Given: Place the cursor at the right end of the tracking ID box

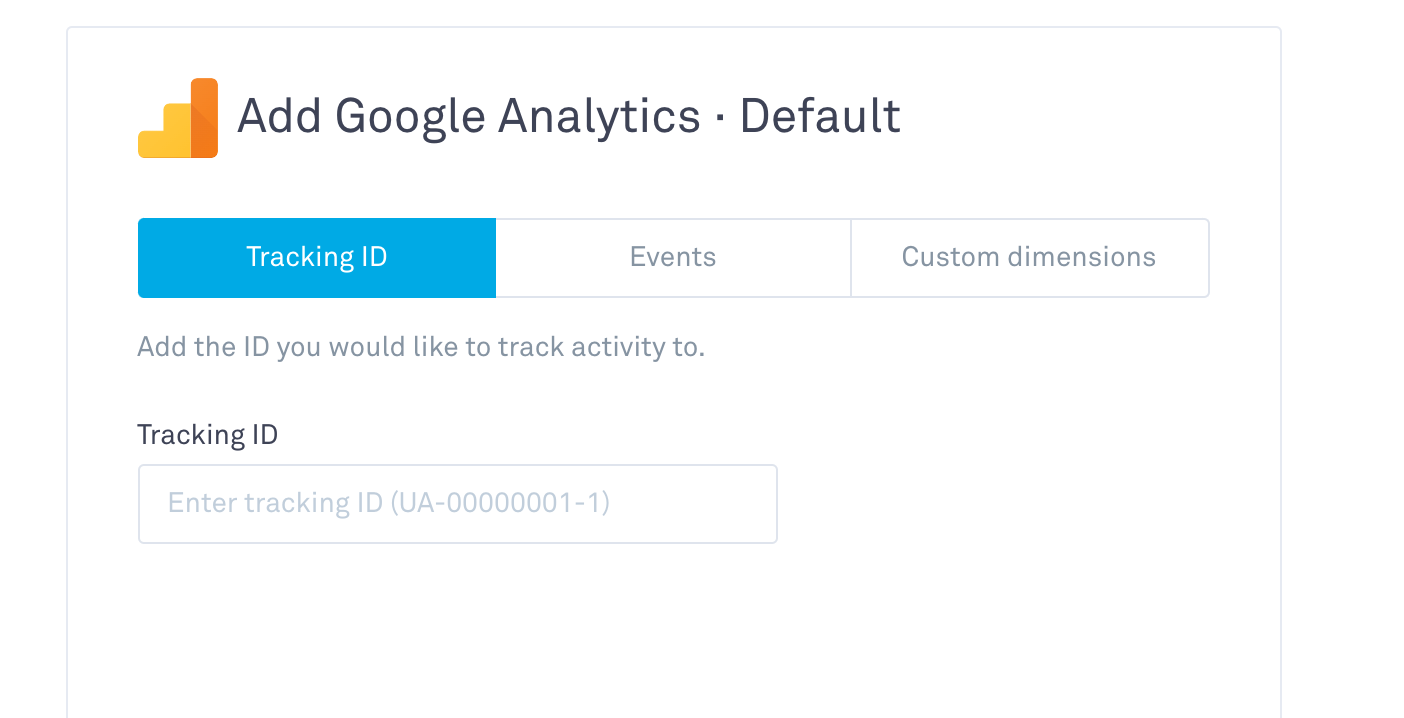Looking at the screenshot, I should (760, 504).
